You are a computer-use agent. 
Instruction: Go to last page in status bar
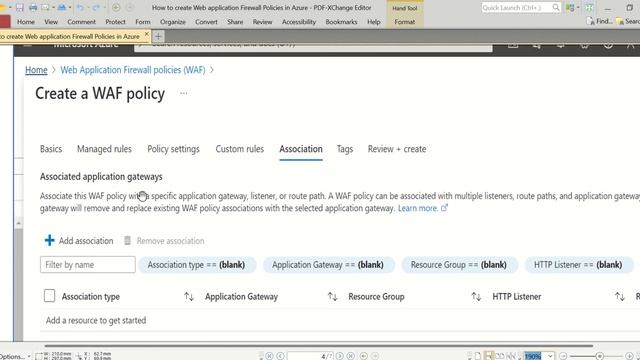tap(351, 356)
